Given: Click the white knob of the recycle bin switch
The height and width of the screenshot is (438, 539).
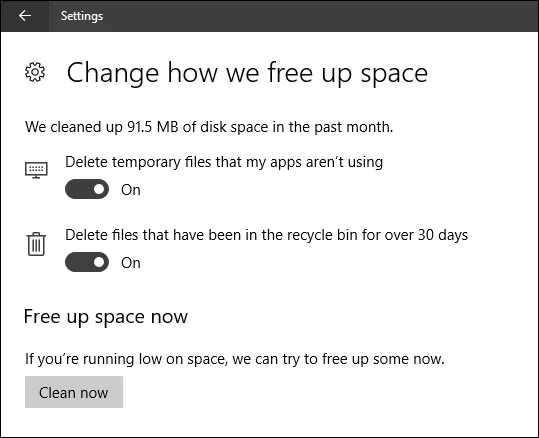Looking at the screenshot, I should point(99,262).
